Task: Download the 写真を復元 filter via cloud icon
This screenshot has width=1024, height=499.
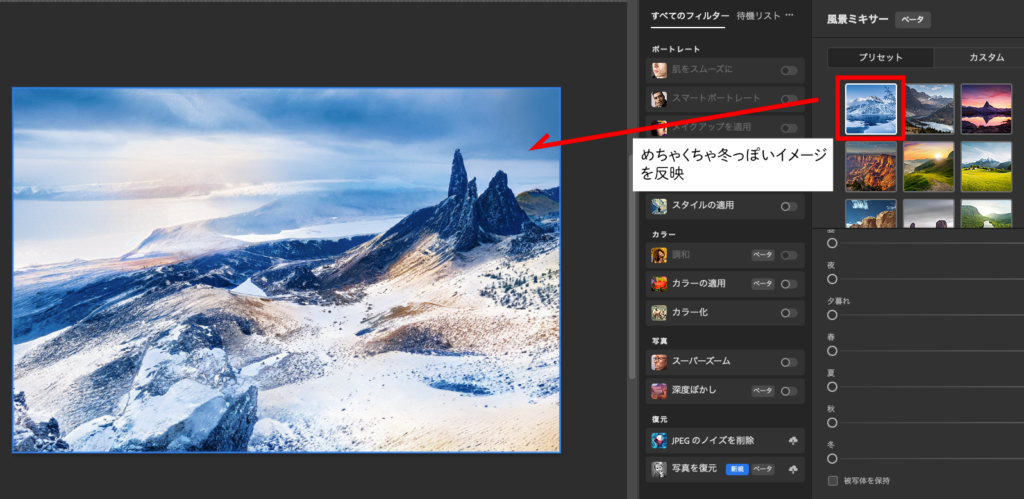Action: click(x=793, y=469)
